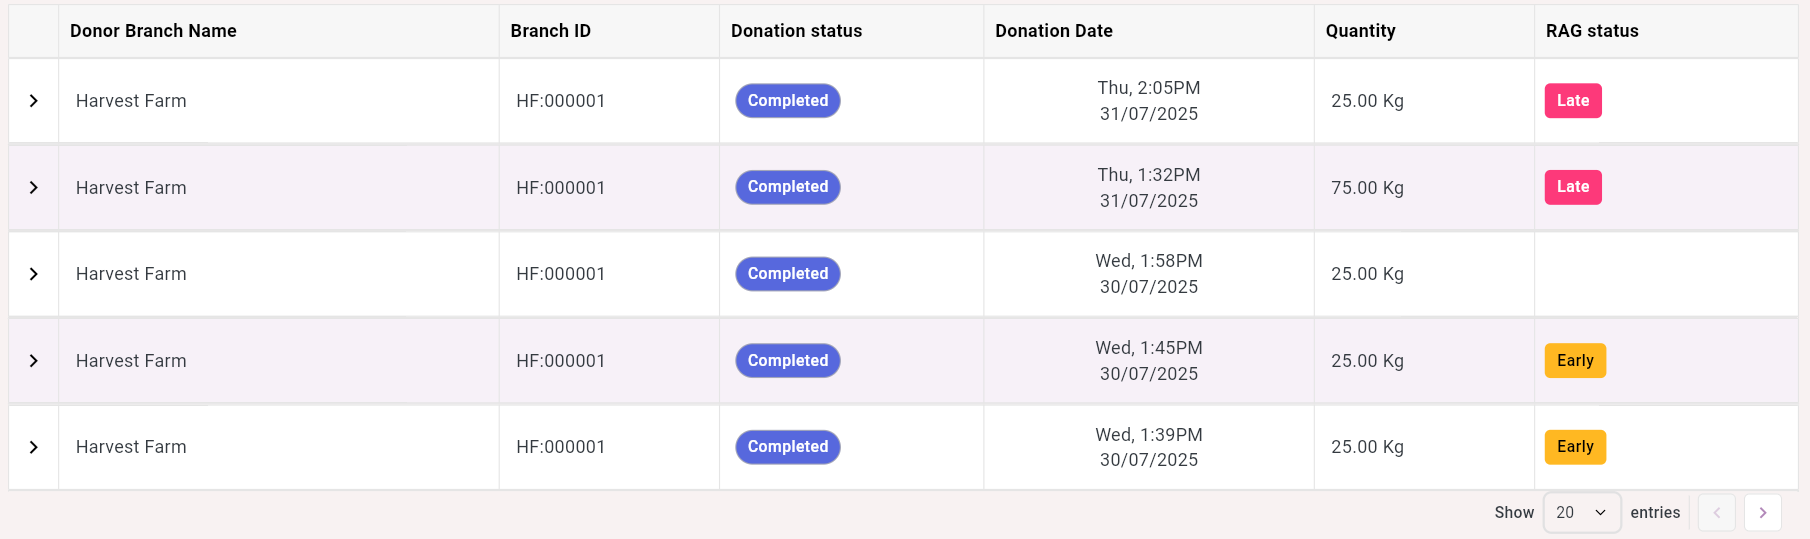
Task: Expand the Wed 1:39PM donation row
Action: [x=34, y=447]
